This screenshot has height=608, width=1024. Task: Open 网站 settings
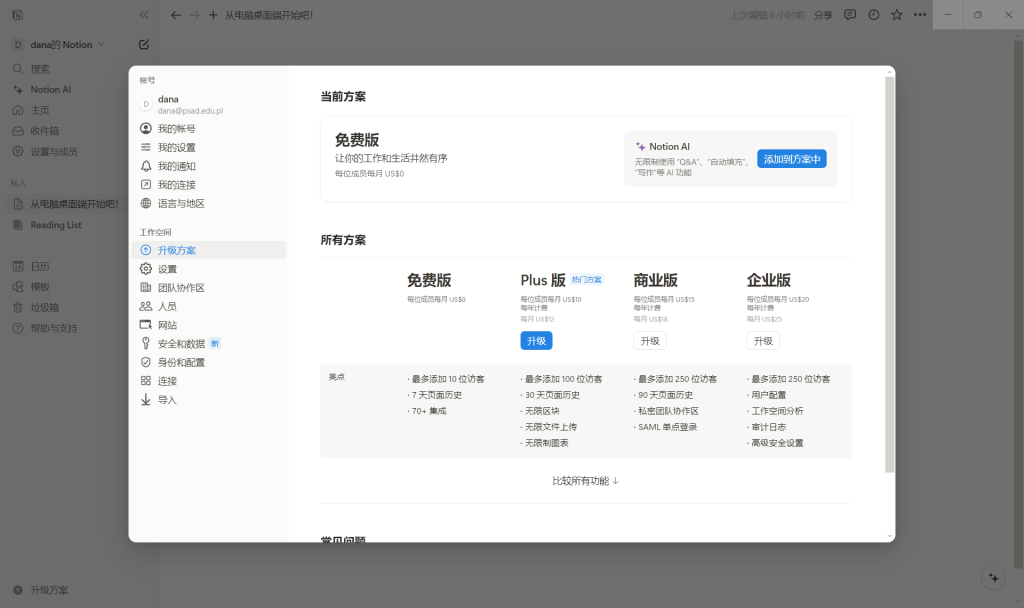pos(209,325)
